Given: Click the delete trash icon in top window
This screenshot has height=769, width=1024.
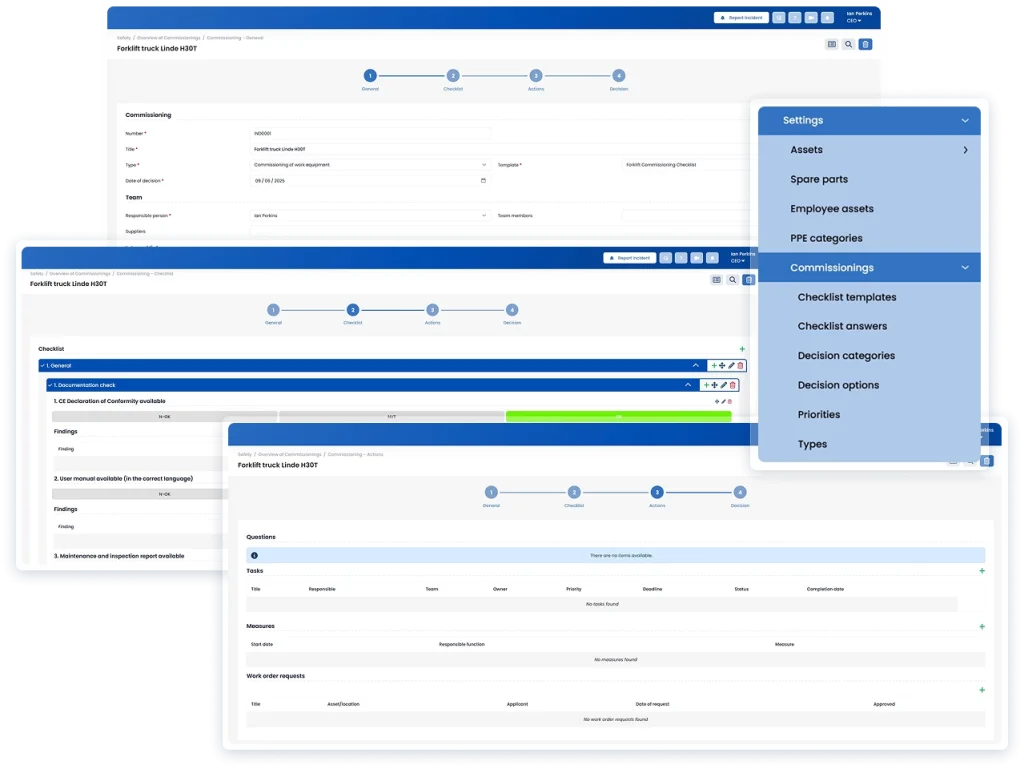Looking at the screenshot, I should (865, 44).
